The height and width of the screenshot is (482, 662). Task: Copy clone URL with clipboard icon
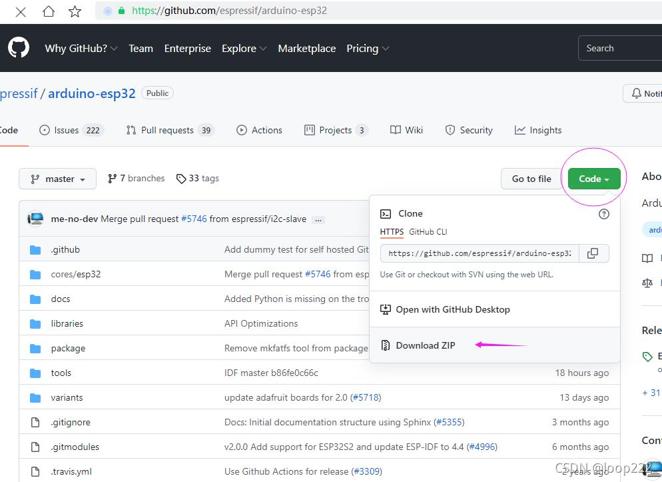(592, 253)
